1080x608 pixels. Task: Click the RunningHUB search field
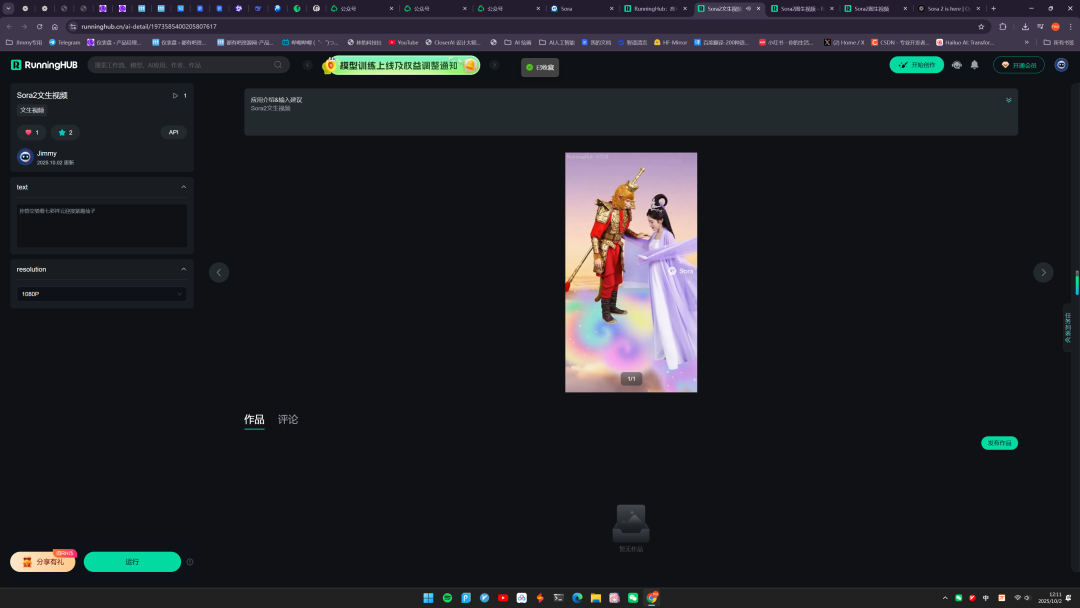(188, 65)
